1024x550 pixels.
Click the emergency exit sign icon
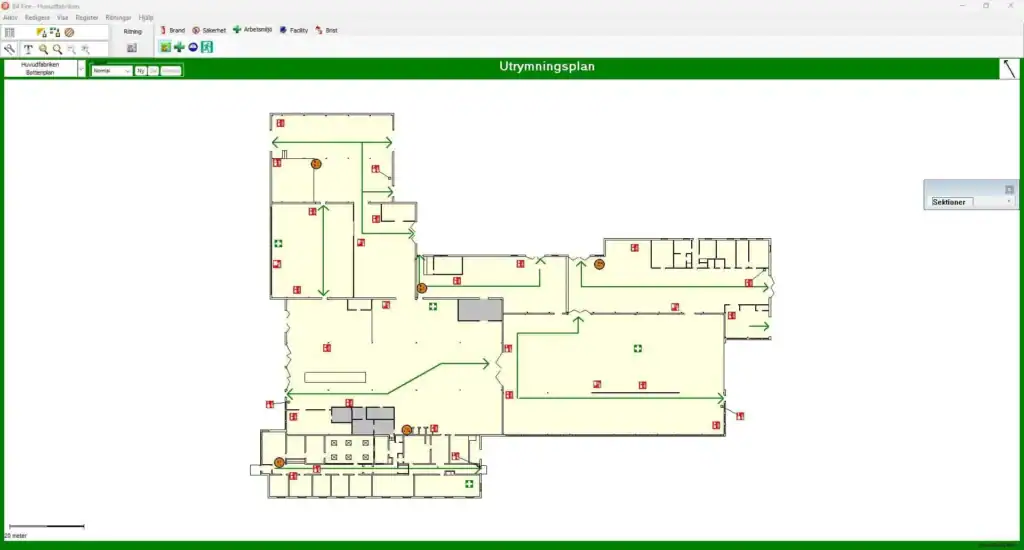pyautogui.click(x=207, y=47)
